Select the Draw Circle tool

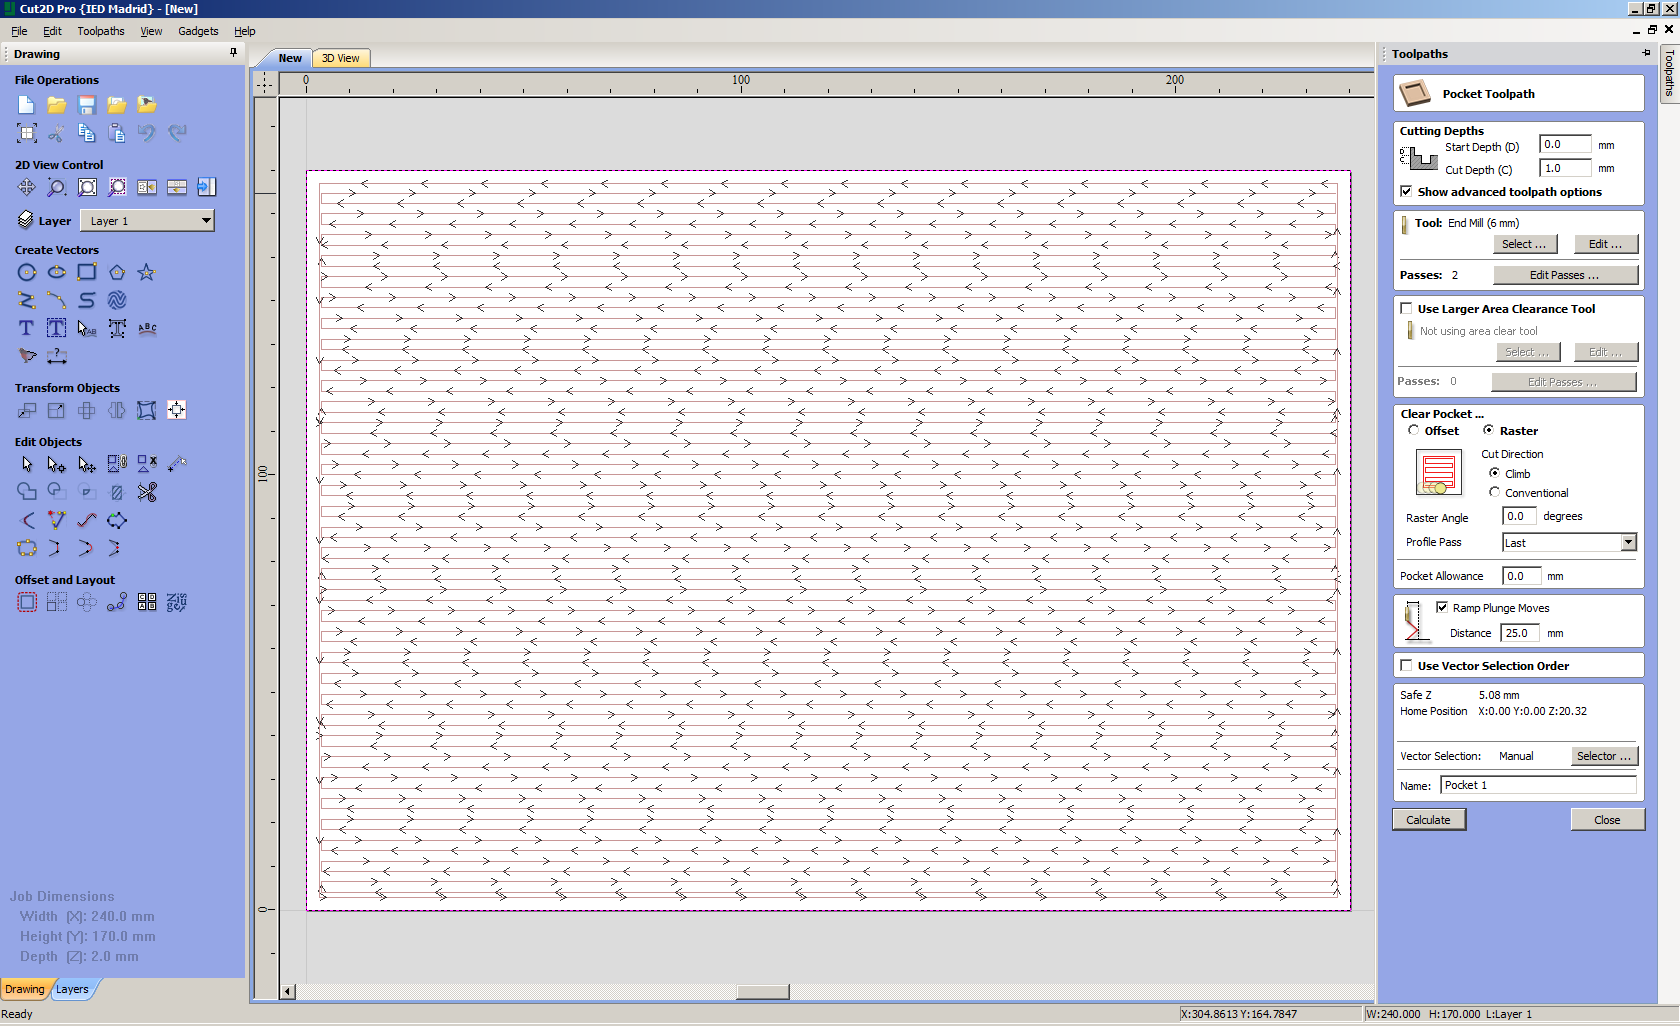tap(27, 272)
